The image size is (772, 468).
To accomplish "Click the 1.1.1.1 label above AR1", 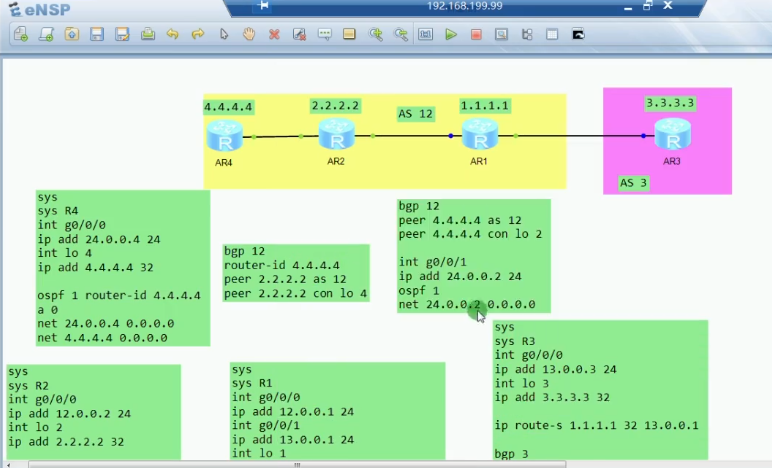I will [x=484, y=105].
